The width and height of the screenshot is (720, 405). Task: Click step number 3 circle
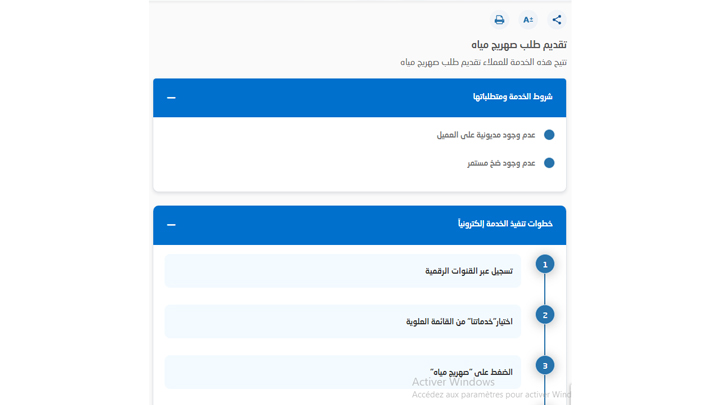coord(545,366)
